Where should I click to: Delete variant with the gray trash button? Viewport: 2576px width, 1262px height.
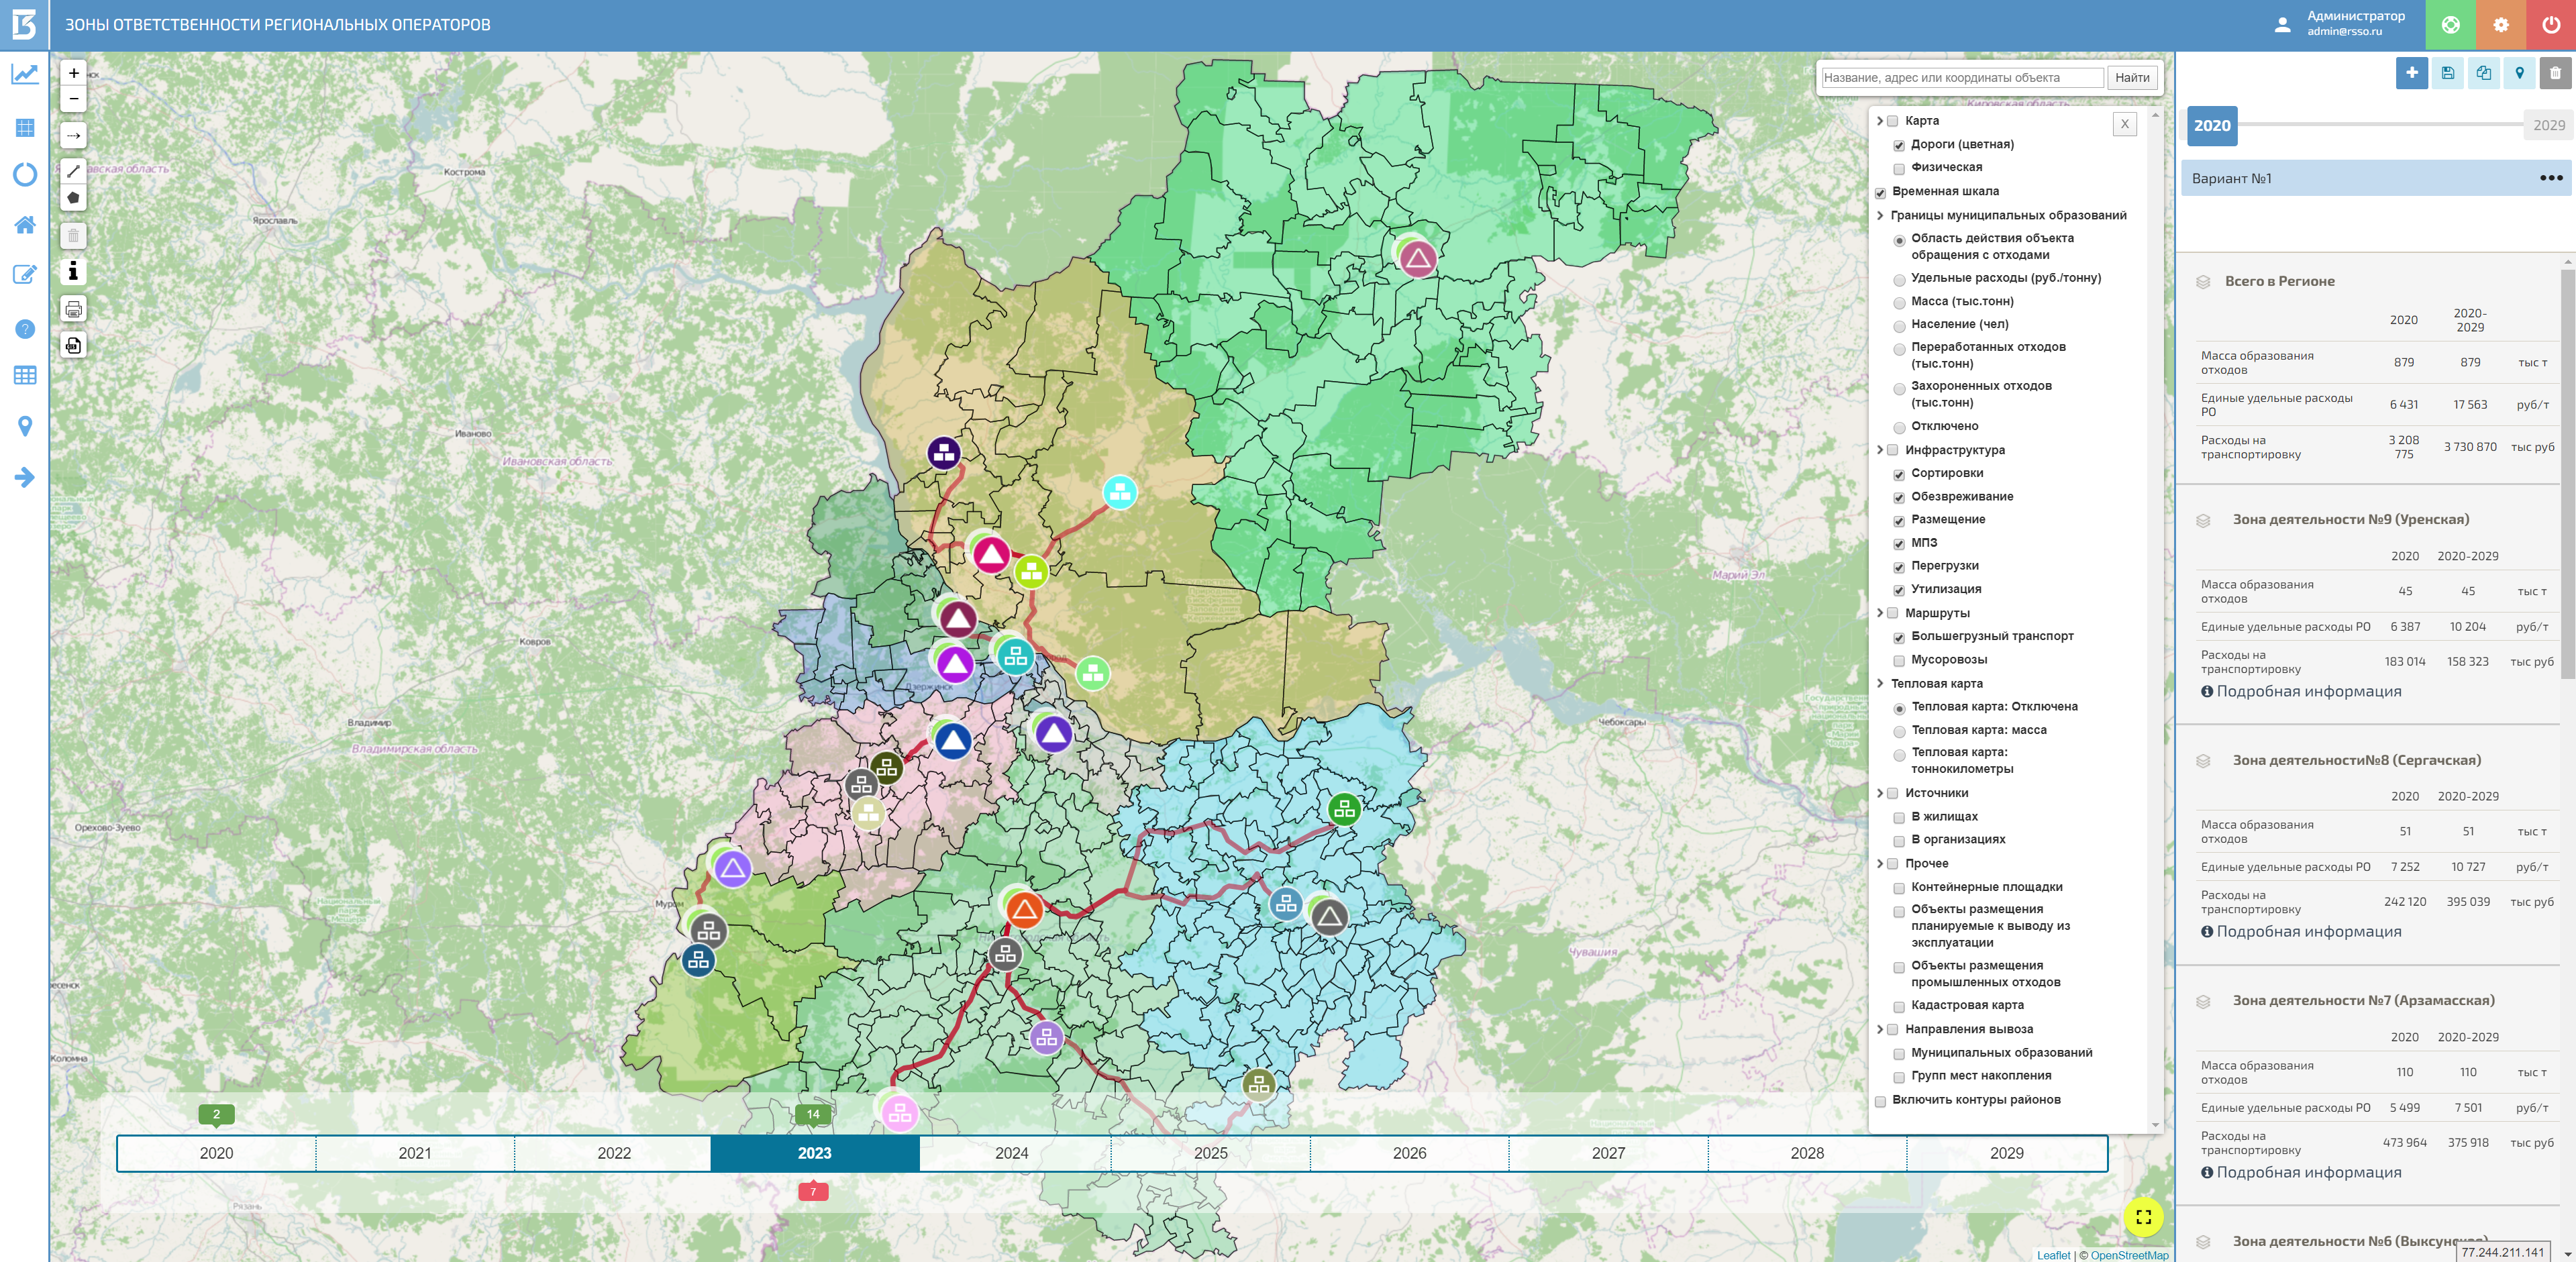coord(2555,72)
